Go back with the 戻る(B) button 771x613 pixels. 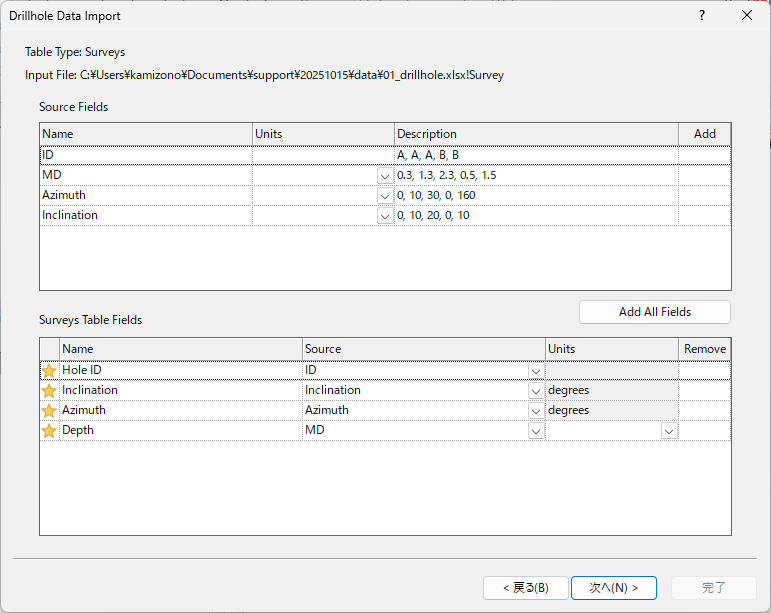[524, 588]
